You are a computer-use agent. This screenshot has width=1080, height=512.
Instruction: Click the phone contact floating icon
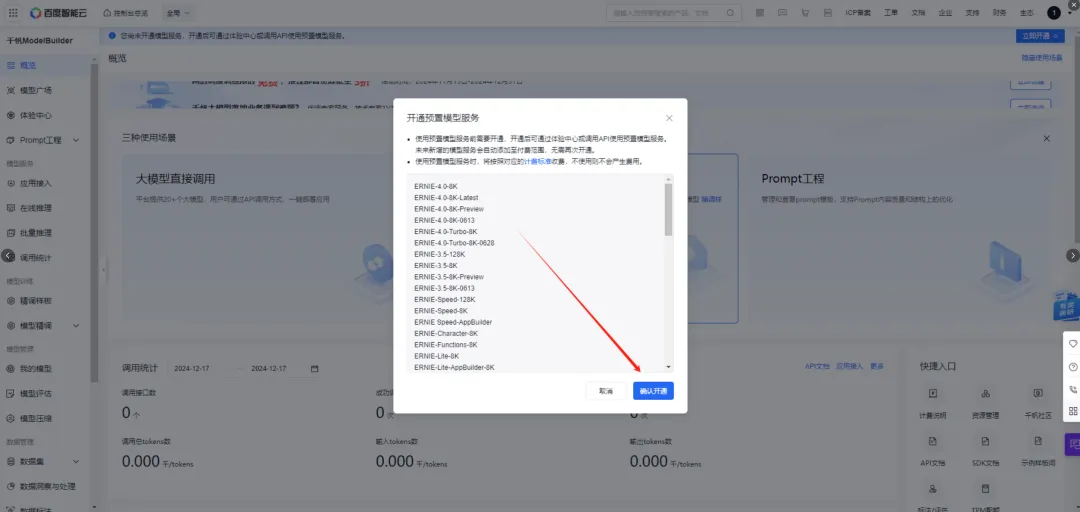pyautogui.click(x=1072, y=389)
